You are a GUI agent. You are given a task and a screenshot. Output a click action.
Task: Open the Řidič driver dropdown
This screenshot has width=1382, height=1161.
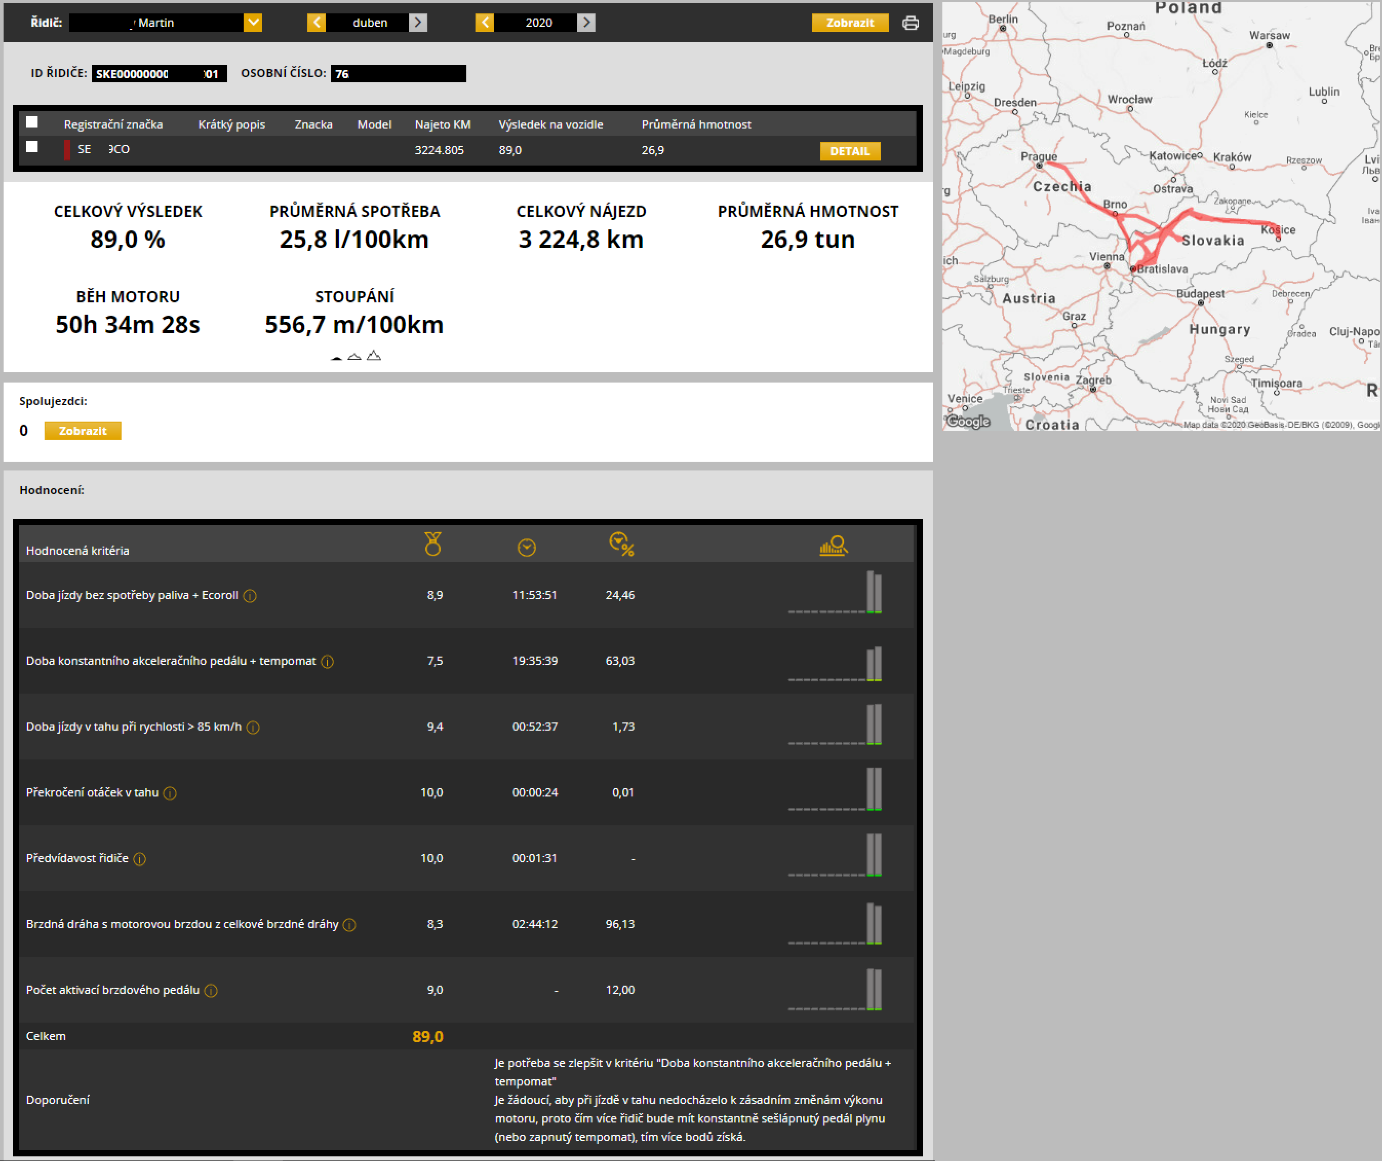253,23
